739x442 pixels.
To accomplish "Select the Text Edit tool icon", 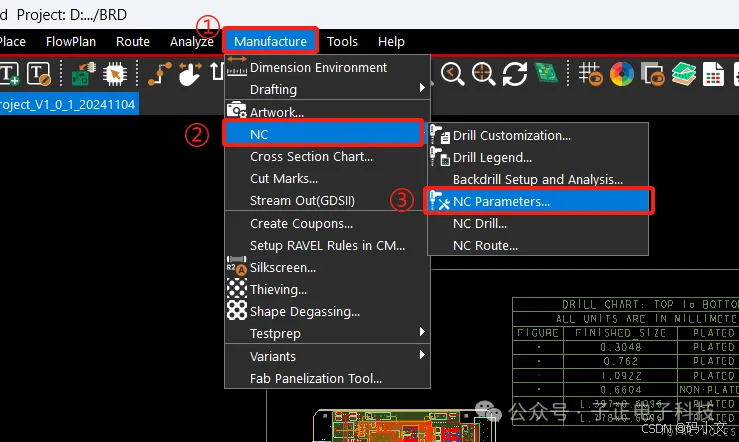I will click(39, 74).
